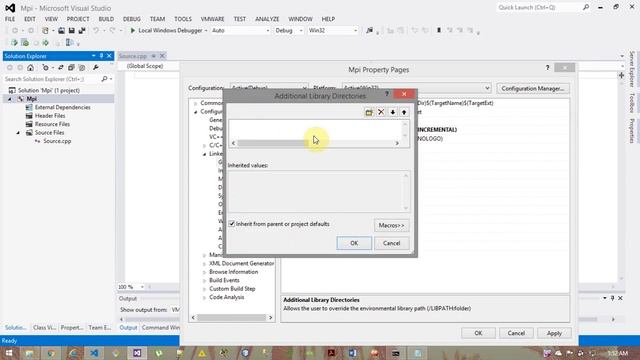Image resolution: width=640 pixels, height=360 pixels.
Task: Toggle Inherit from parent or project defaults checkbox
Action: pyautogui.click(x=232, y=224)
